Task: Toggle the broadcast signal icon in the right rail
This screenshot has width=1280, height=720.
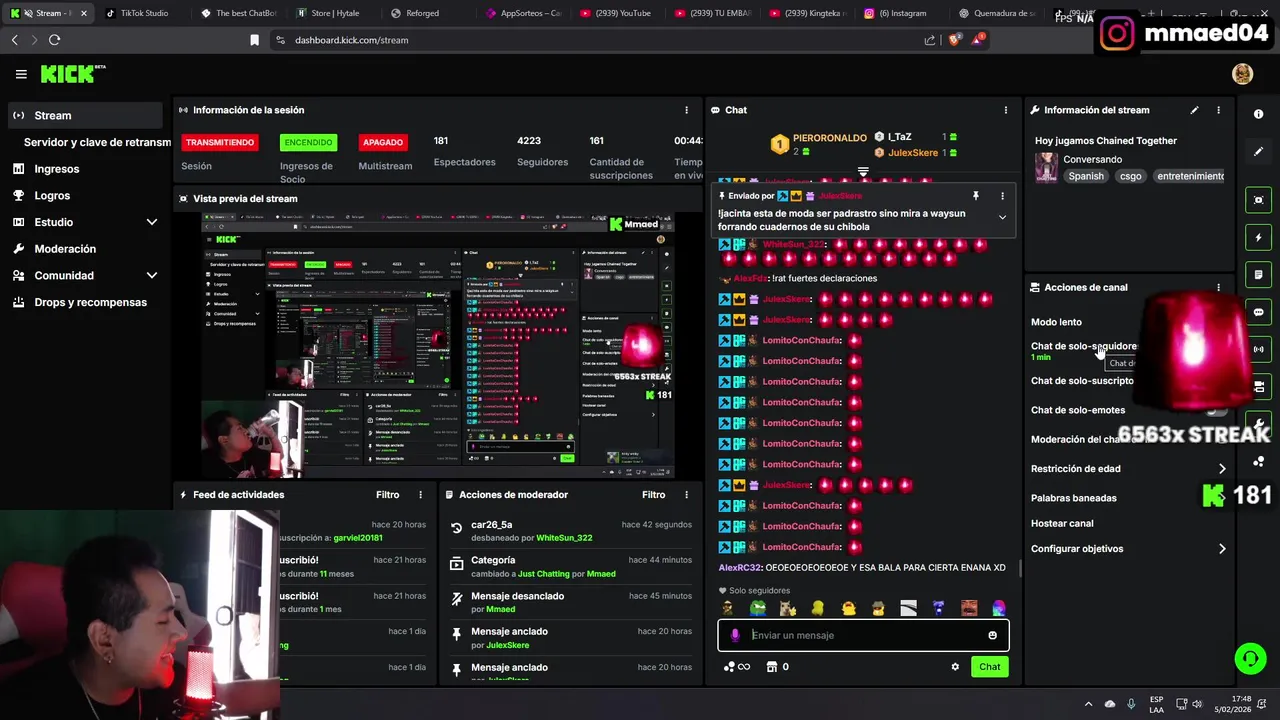Action: [x=1259, y=349]
